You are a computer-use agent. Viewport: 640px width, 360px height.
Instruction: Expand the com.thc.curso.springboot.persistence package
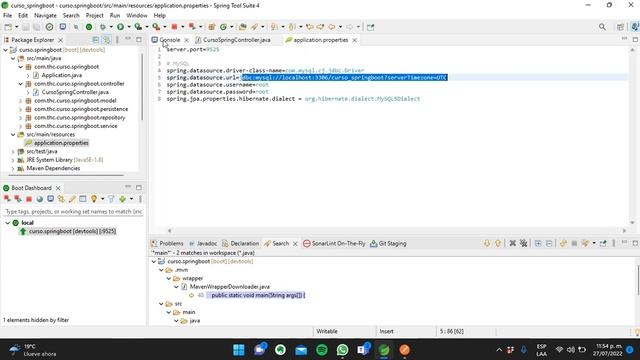[20, 109]
